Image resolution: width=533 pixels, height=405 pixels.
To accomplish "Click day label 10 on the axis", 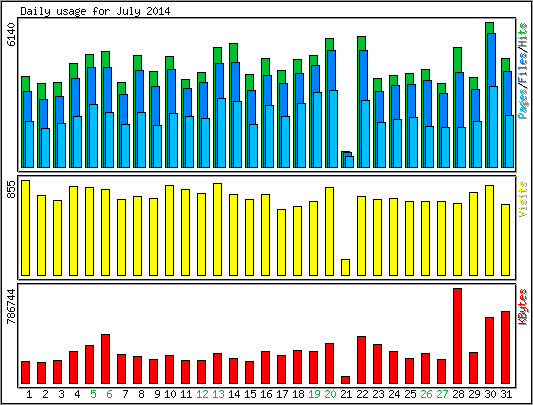I will point(170,394).
